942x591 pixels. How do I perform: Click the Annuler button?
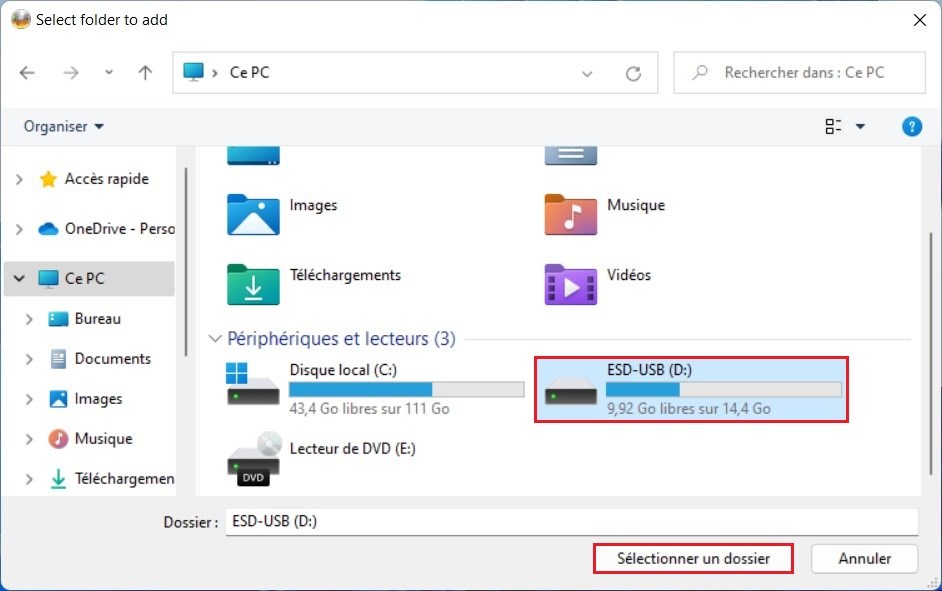click(864, 558)
